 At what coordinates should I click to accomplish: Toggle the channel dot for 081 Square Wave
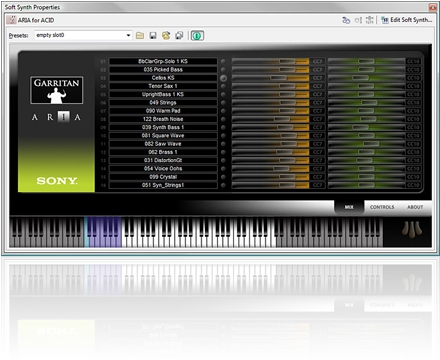point(223,136)
